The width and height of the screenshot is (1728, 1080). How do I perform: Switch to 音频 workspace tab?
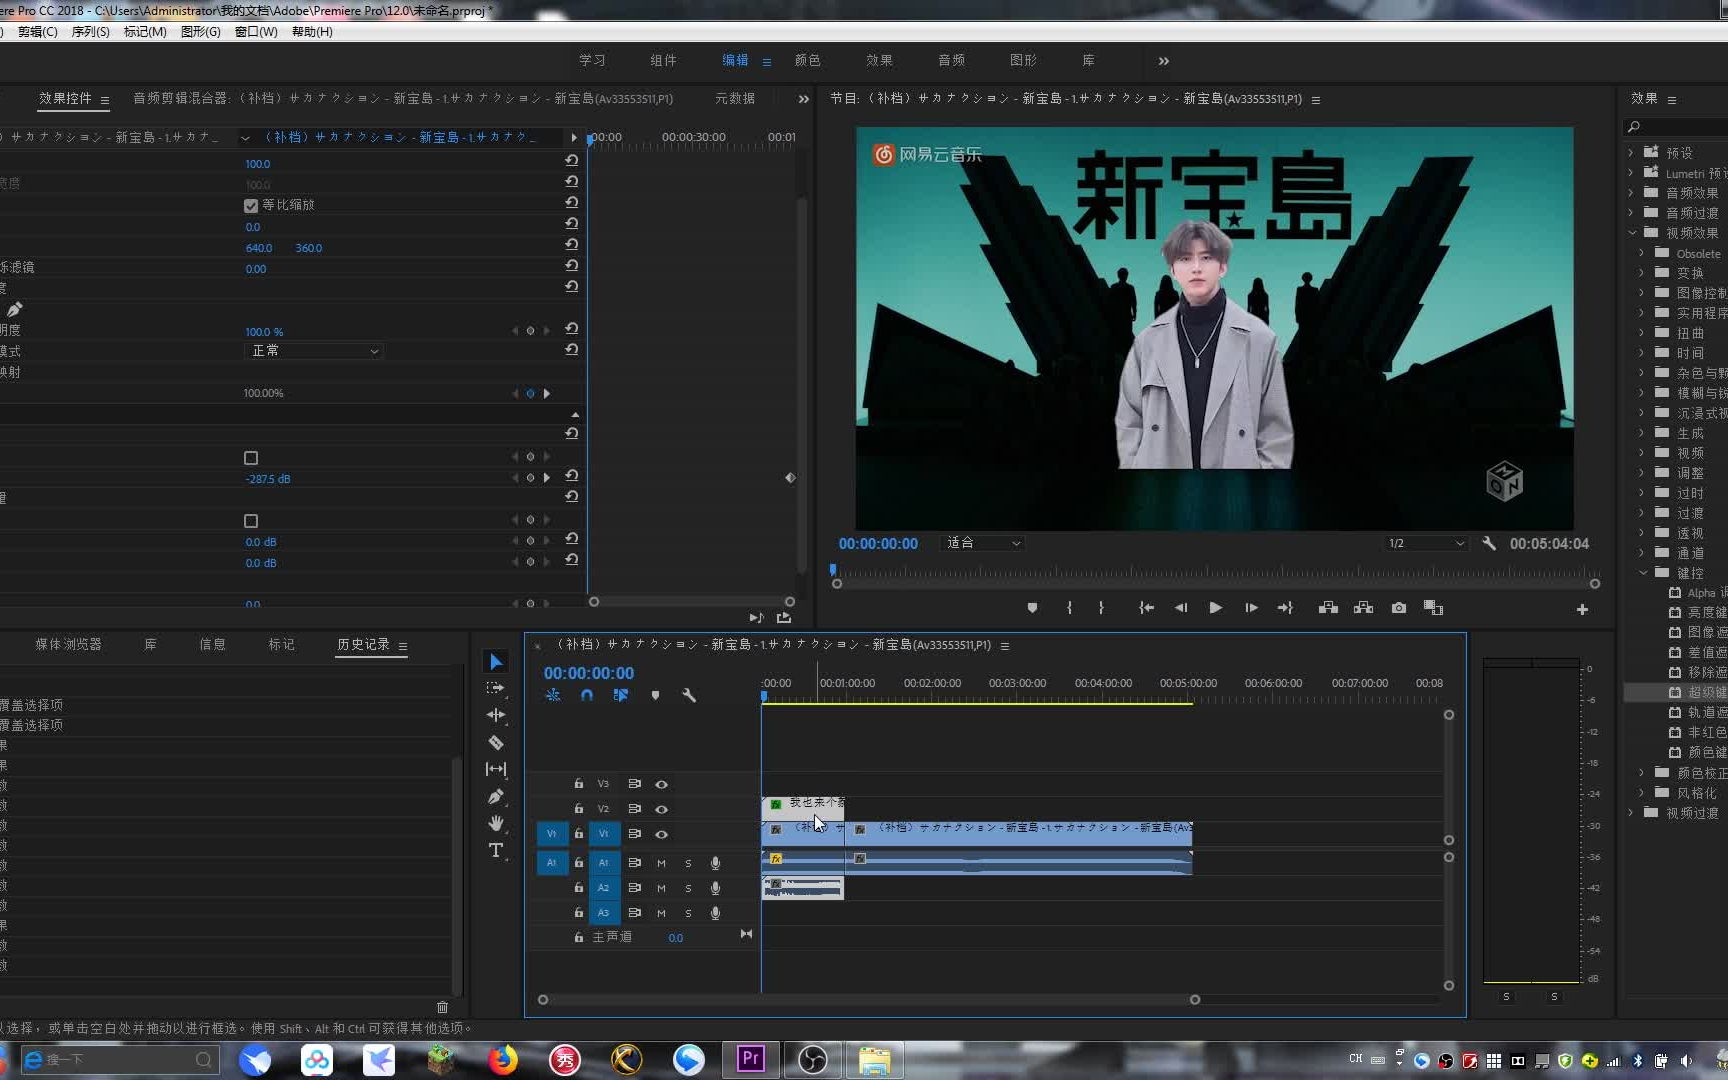tap(951, 61)
